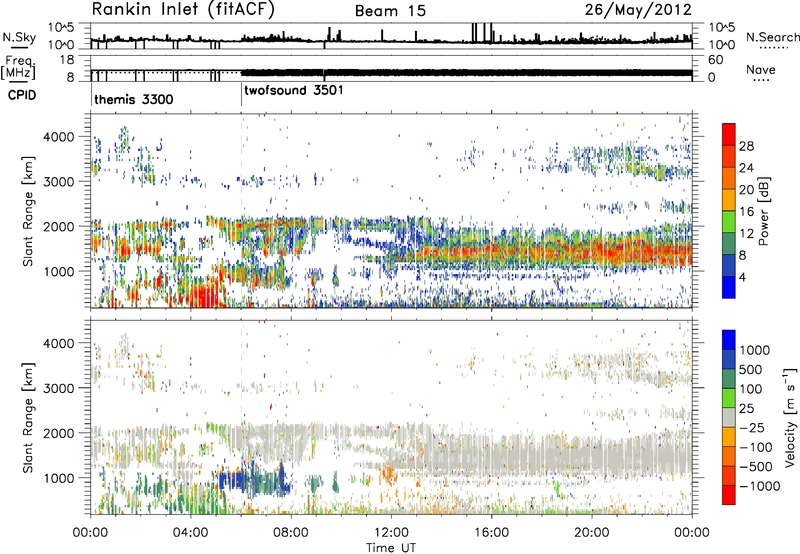
Task: Click the 'N.Search' legend label
Action: tap(772, 37)
